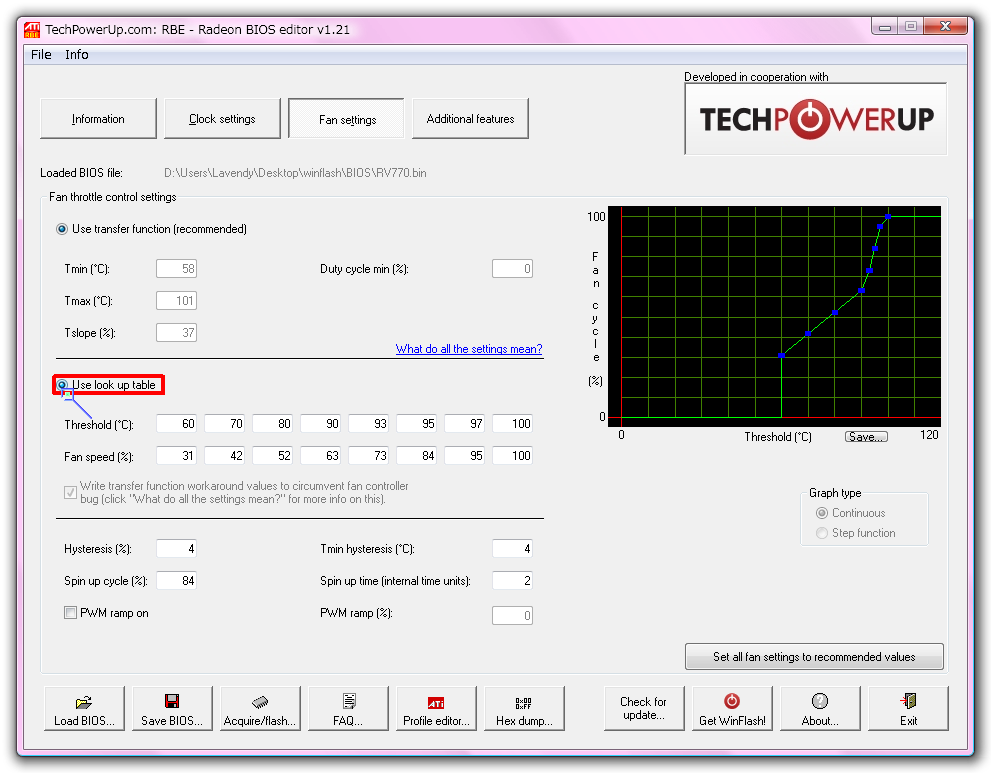Click the Spin up time field
This screenshot has width=991, height=773.
(x=513, y=581)
